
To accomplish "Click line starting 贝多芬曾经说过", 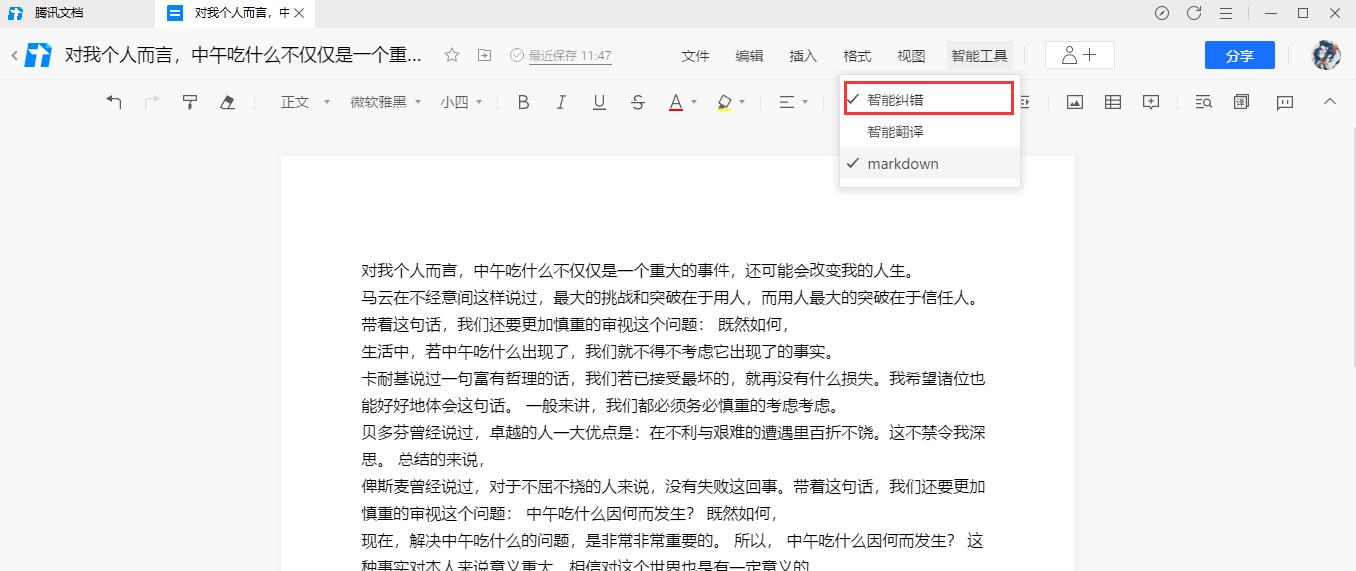I will click(x=673, y=433).
